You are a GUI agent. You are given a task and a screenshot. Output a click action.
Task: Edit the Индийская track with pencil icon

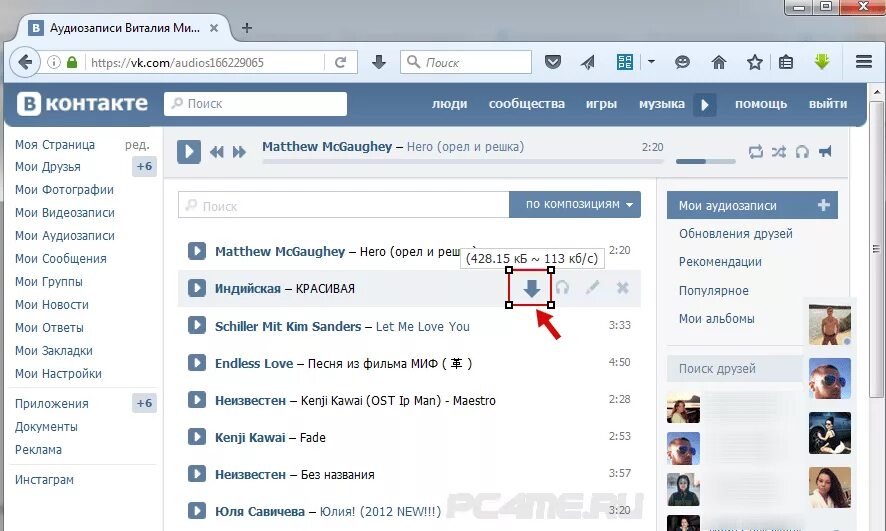592,288
